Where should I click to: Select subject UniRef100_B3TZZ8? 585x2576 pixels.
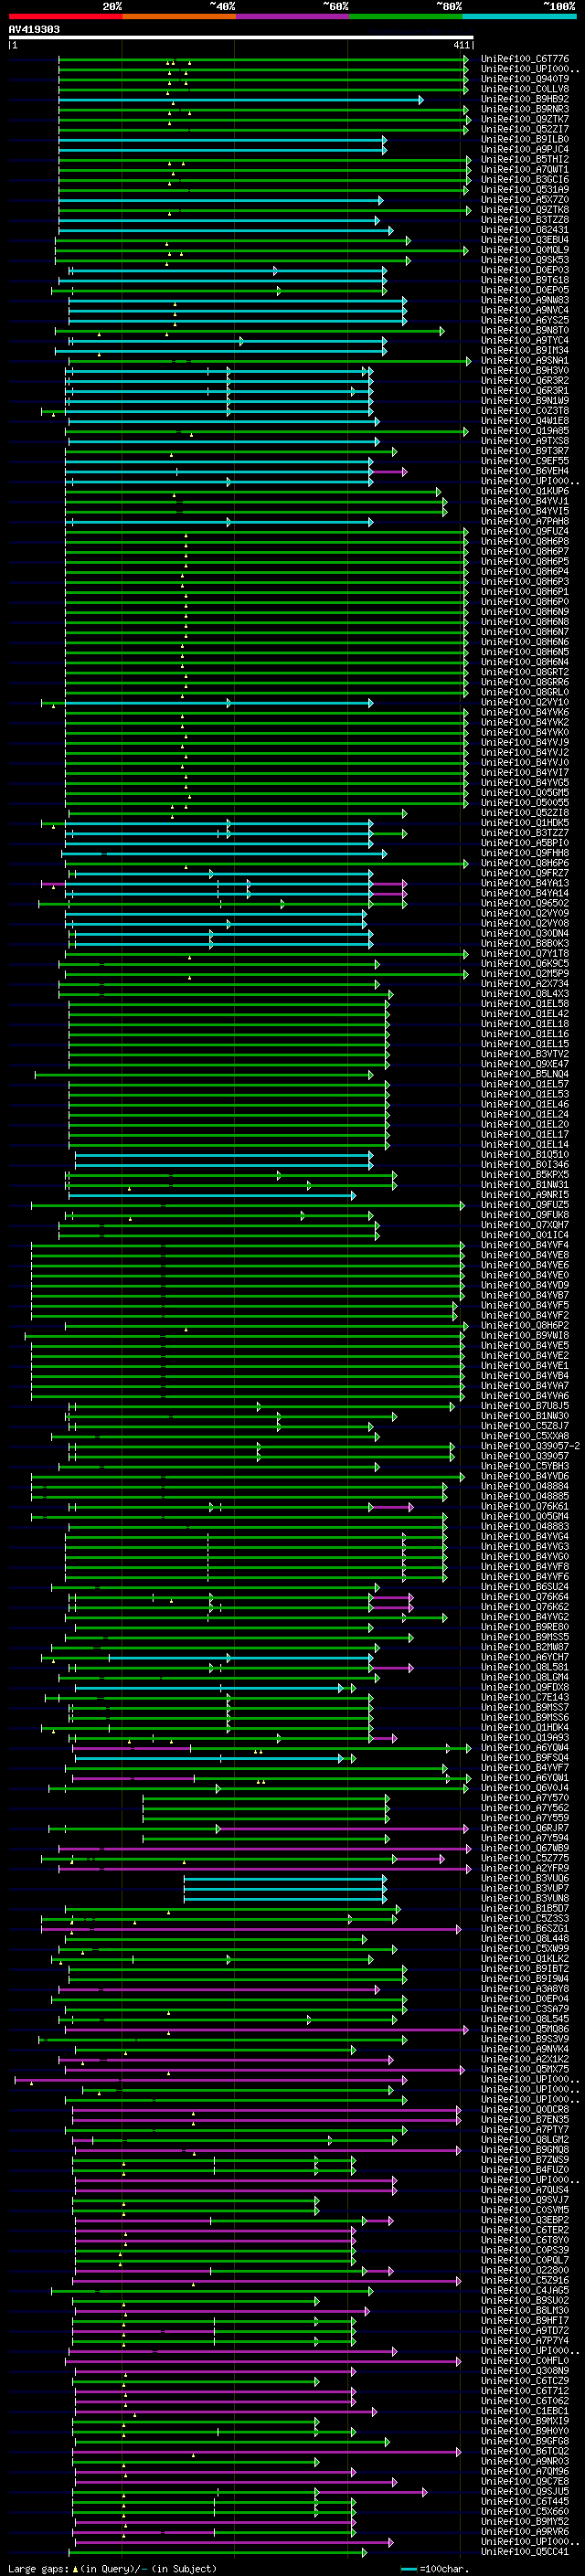coord(524,220)
